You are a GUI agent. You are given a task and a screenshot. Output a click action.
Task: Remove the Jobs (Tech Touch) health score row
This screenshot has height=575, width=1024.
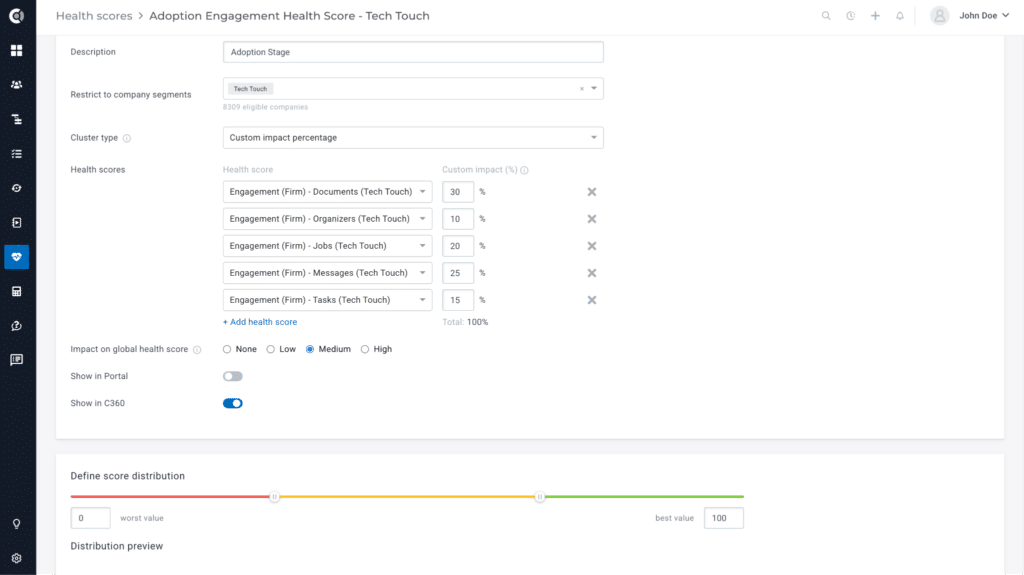coord(592,246)
